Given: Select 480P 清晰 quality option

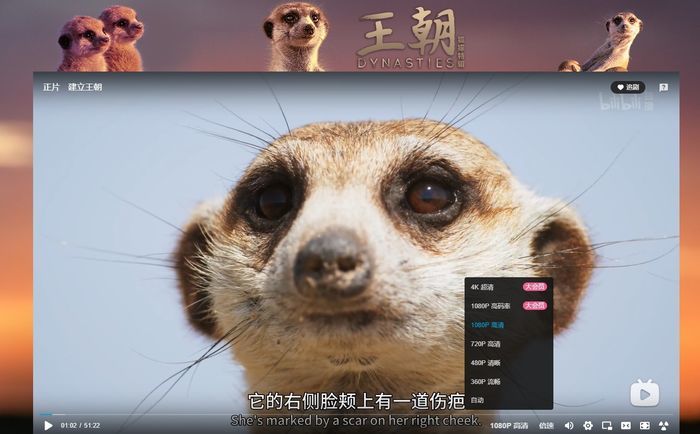Looking at the screenshot, I should click(x=508, y=363).
